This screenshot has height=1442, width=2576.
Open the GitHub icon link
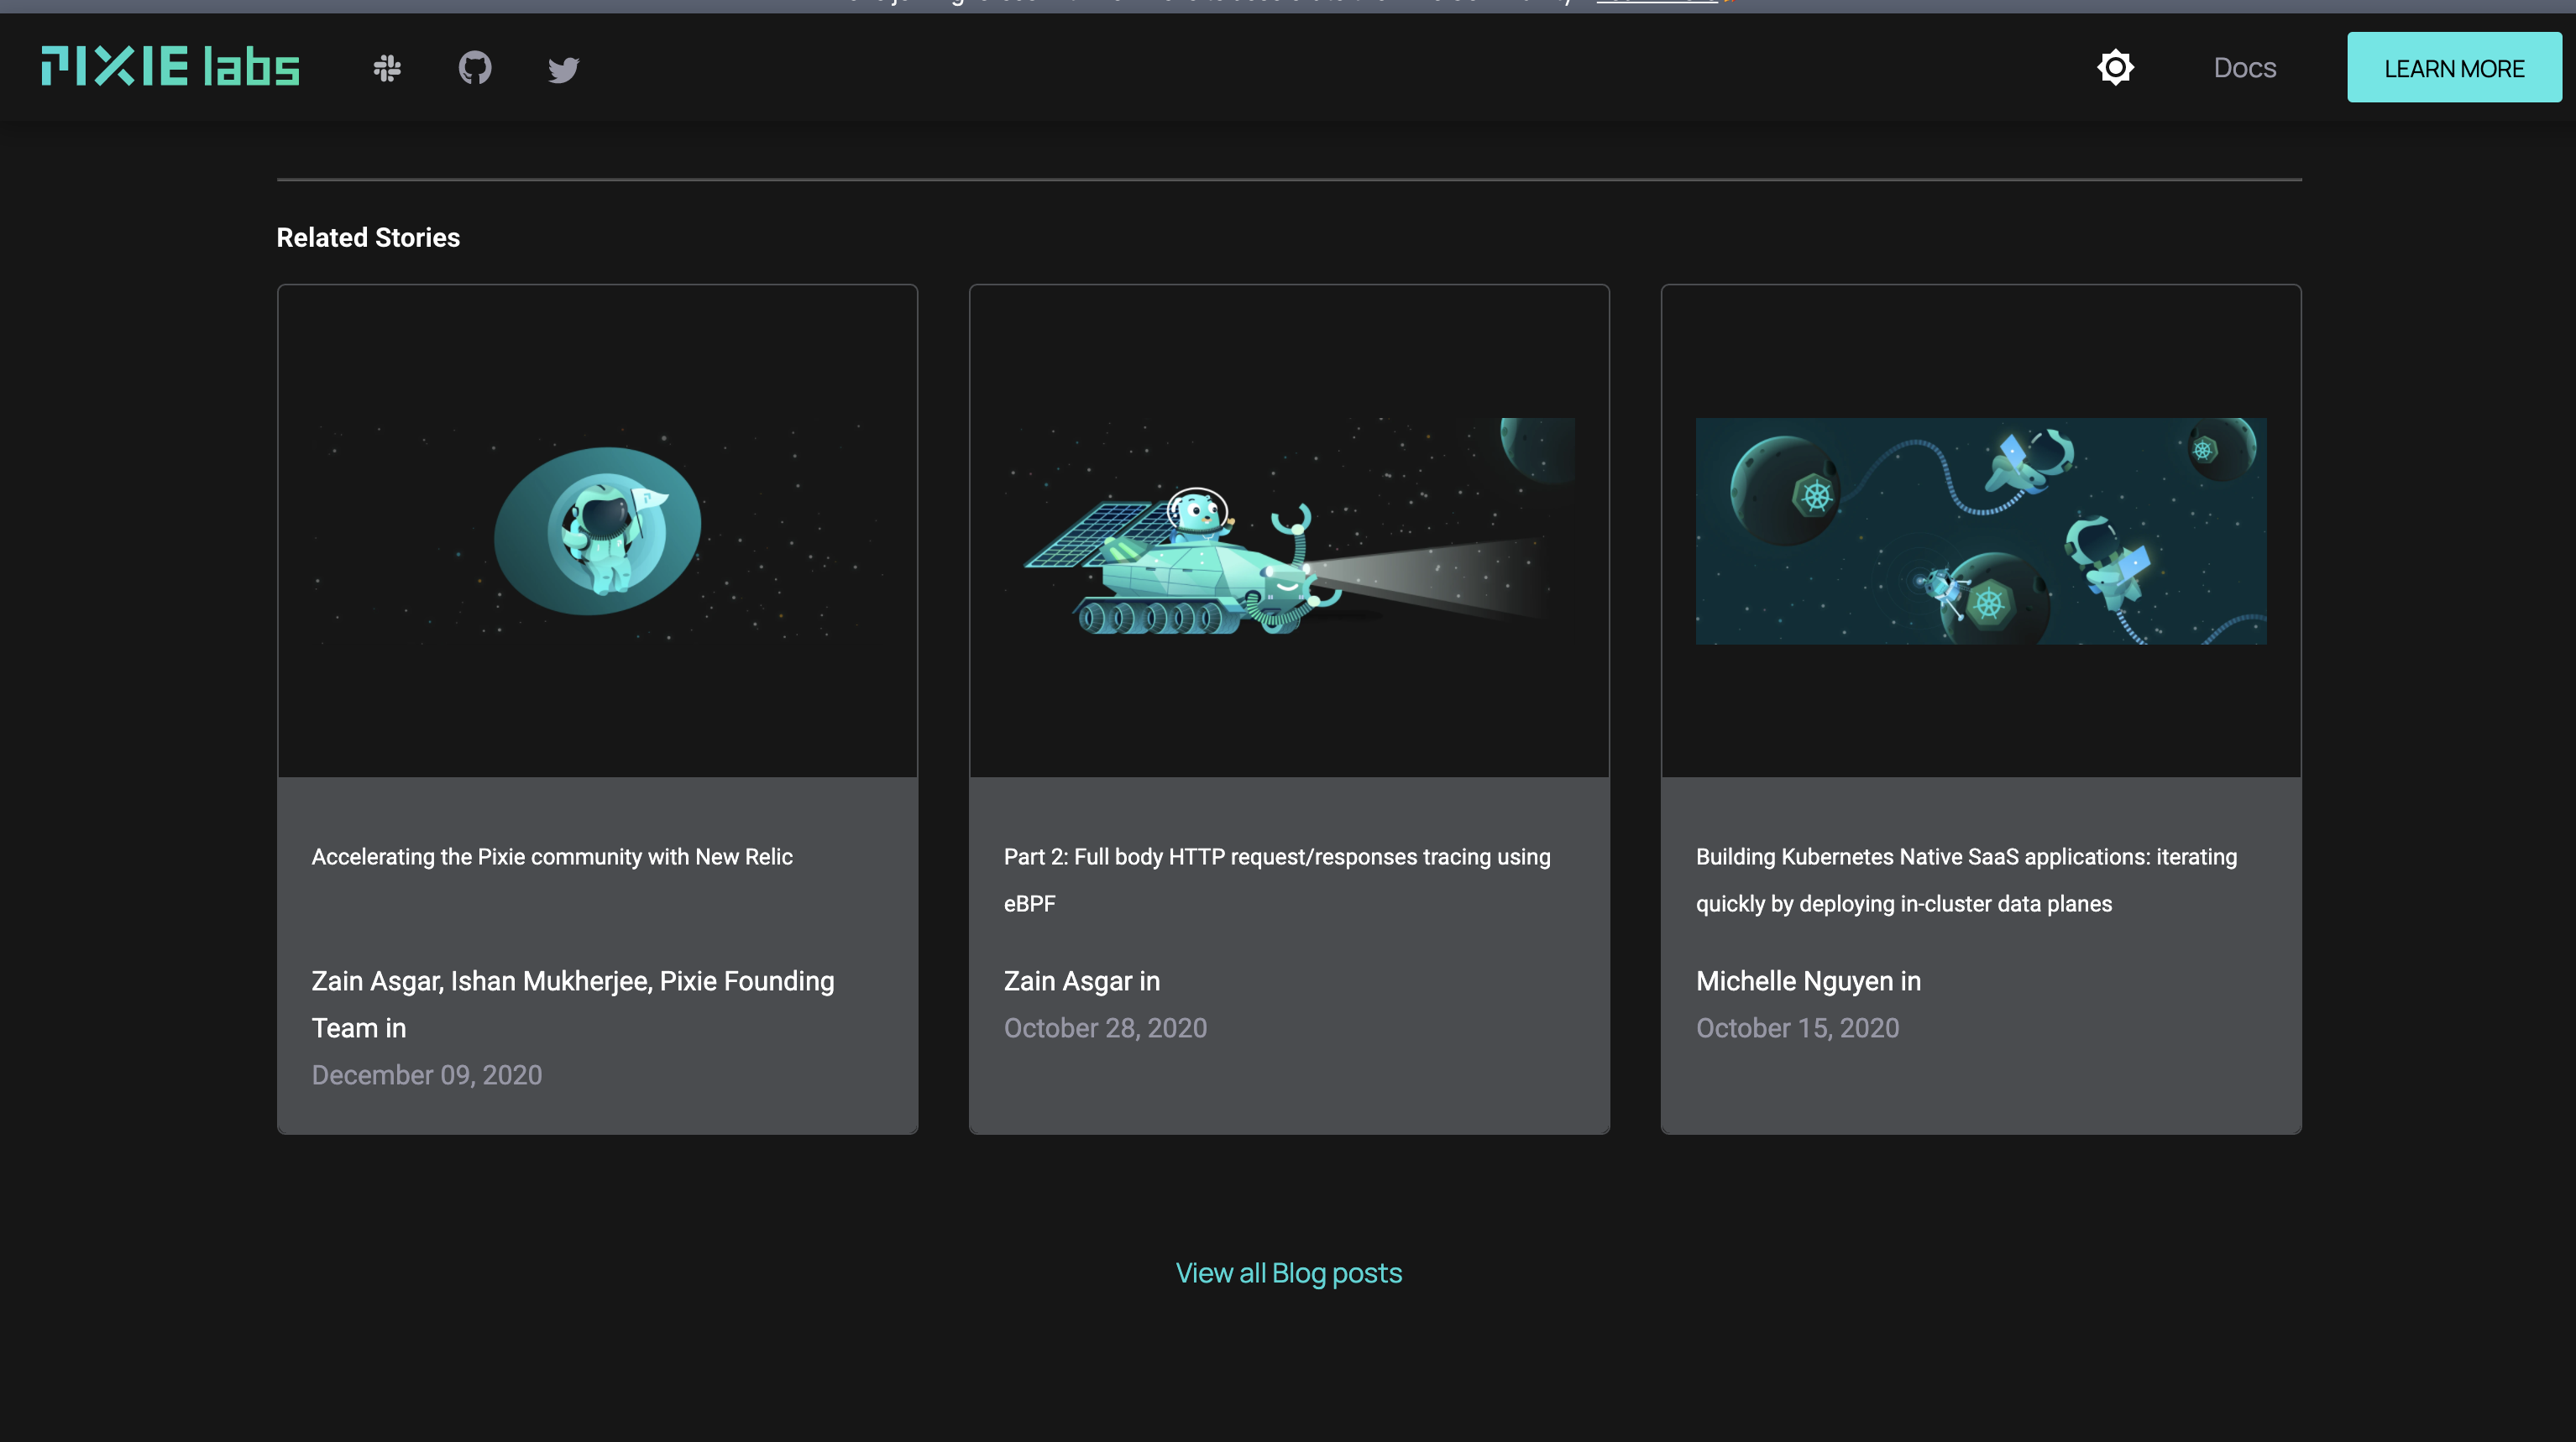(475, 68)
